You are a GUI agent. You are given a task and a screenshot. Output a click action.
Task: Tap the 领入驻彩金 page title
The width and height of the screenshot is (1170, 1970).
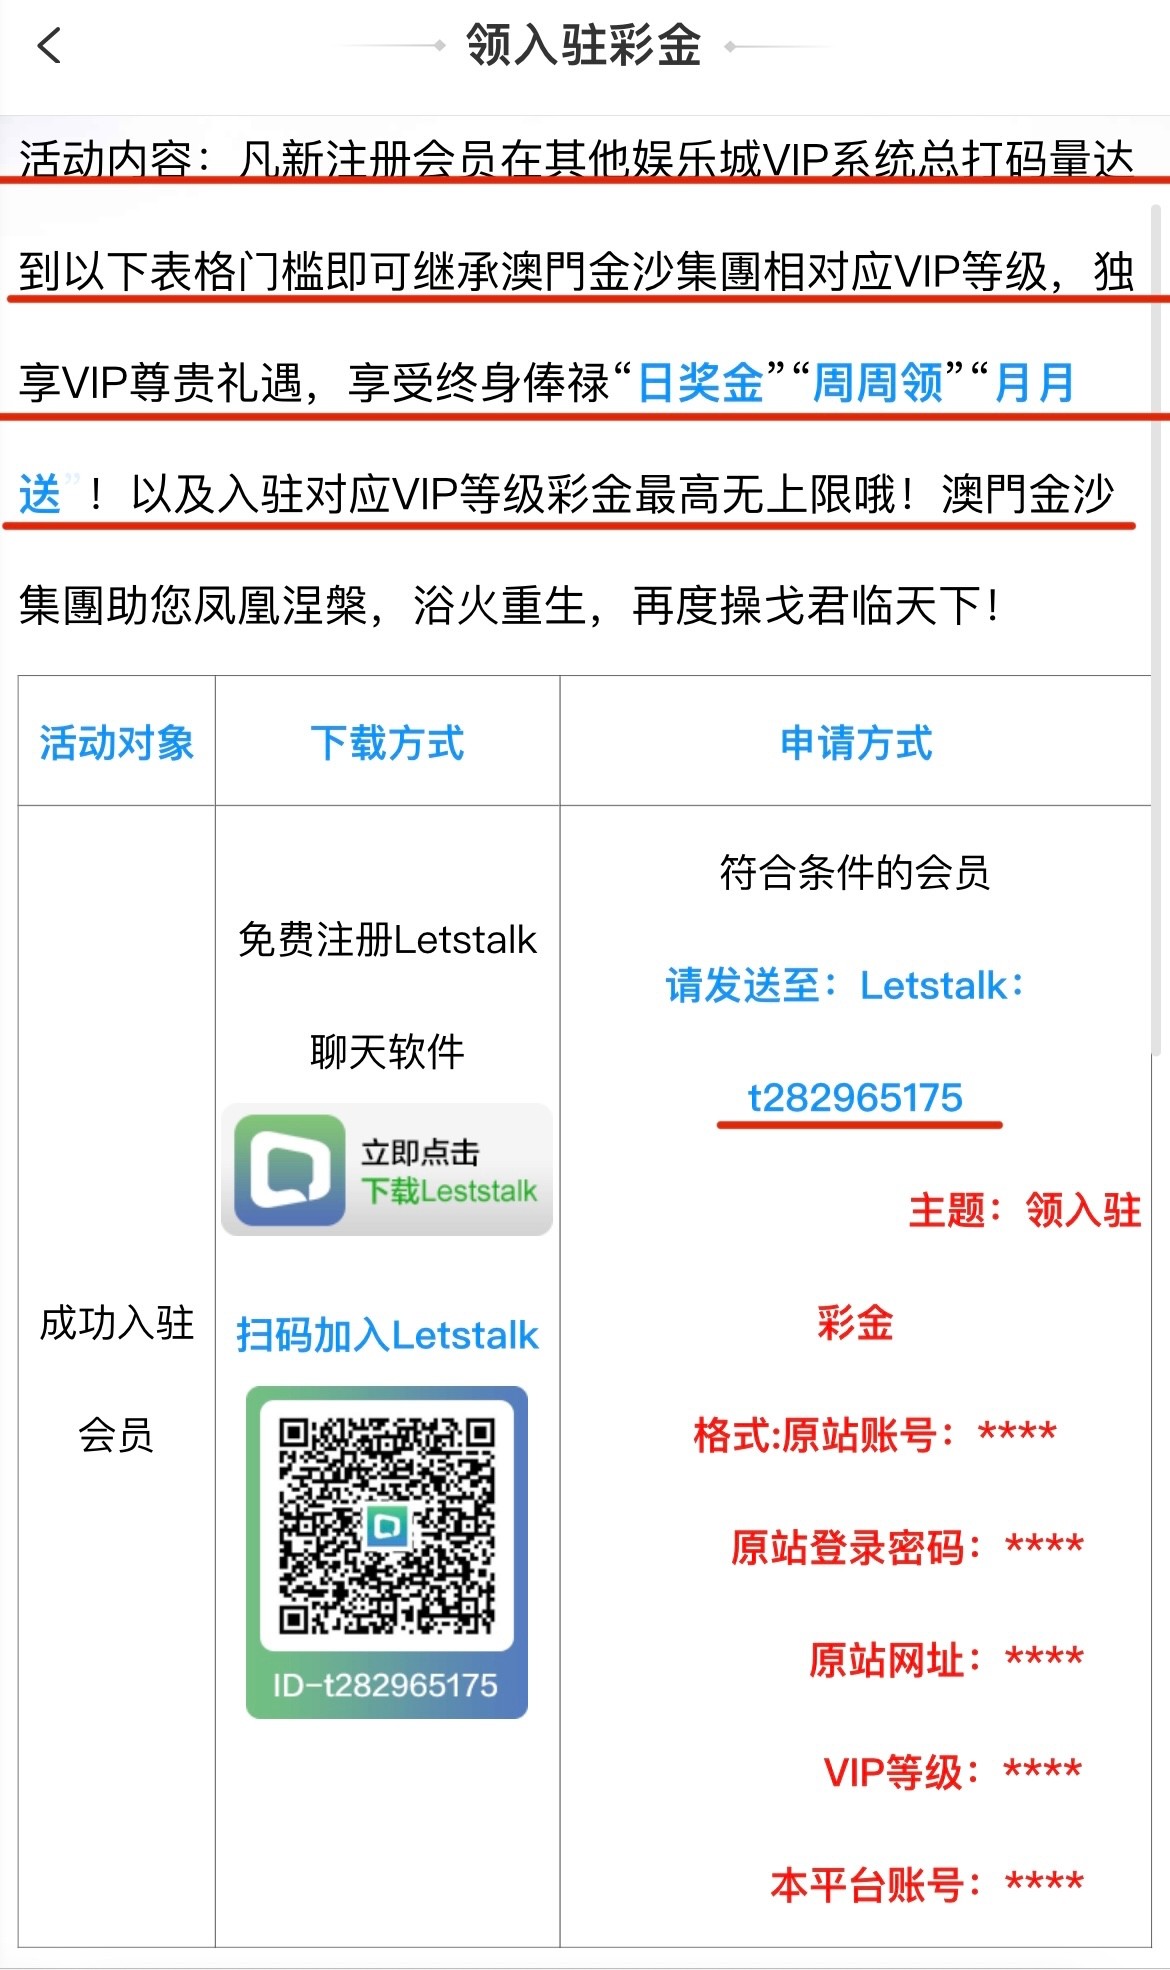click(584, 45)
